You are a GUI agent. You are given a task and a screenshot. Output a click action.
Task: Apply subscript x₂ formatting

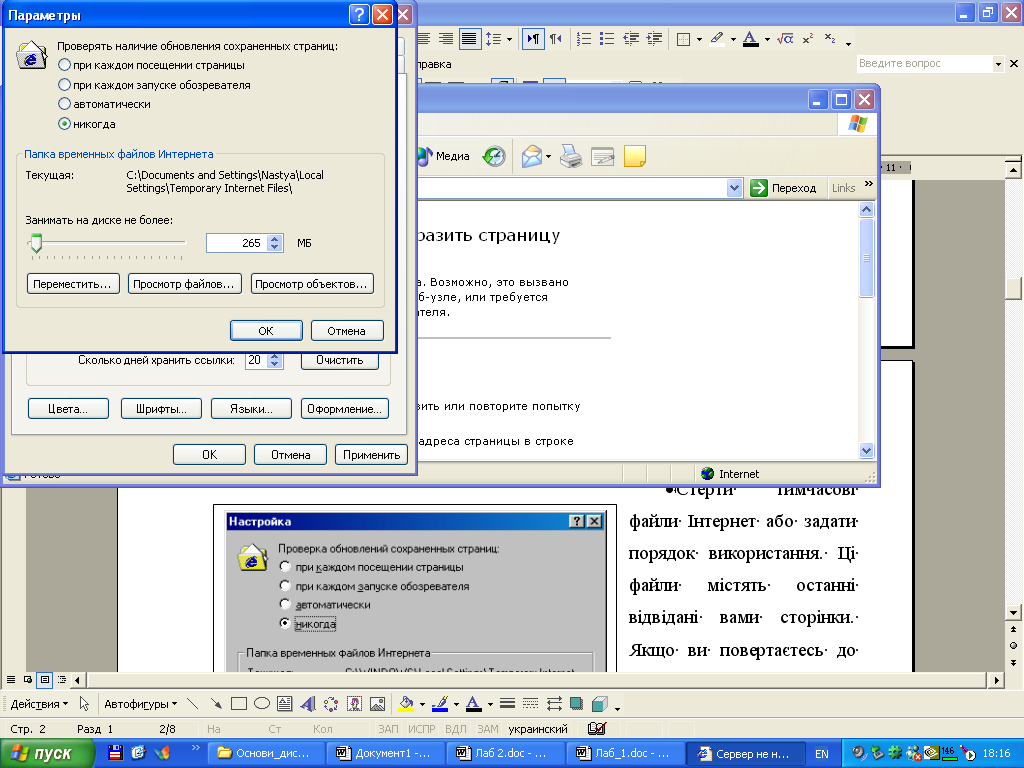829,39
